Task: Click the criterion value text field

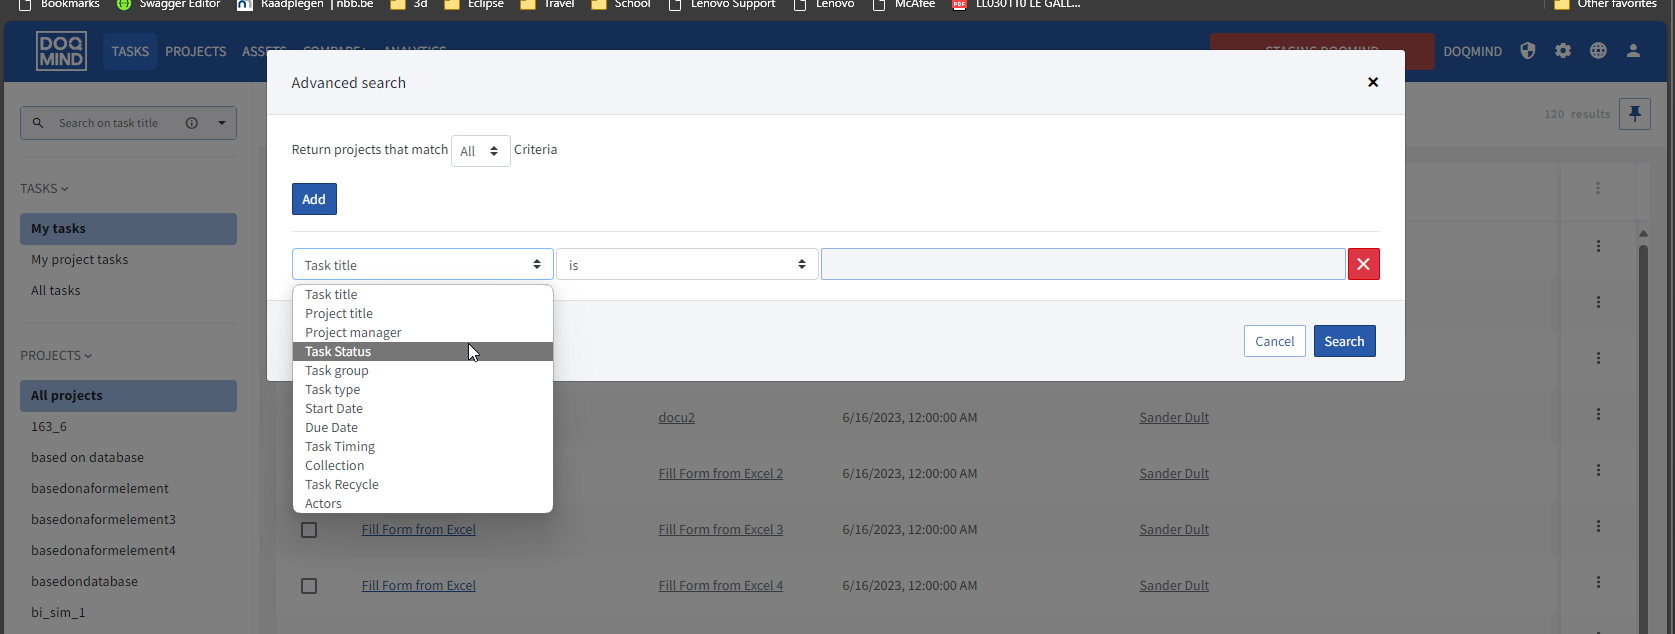Action: click(1082, 265)
